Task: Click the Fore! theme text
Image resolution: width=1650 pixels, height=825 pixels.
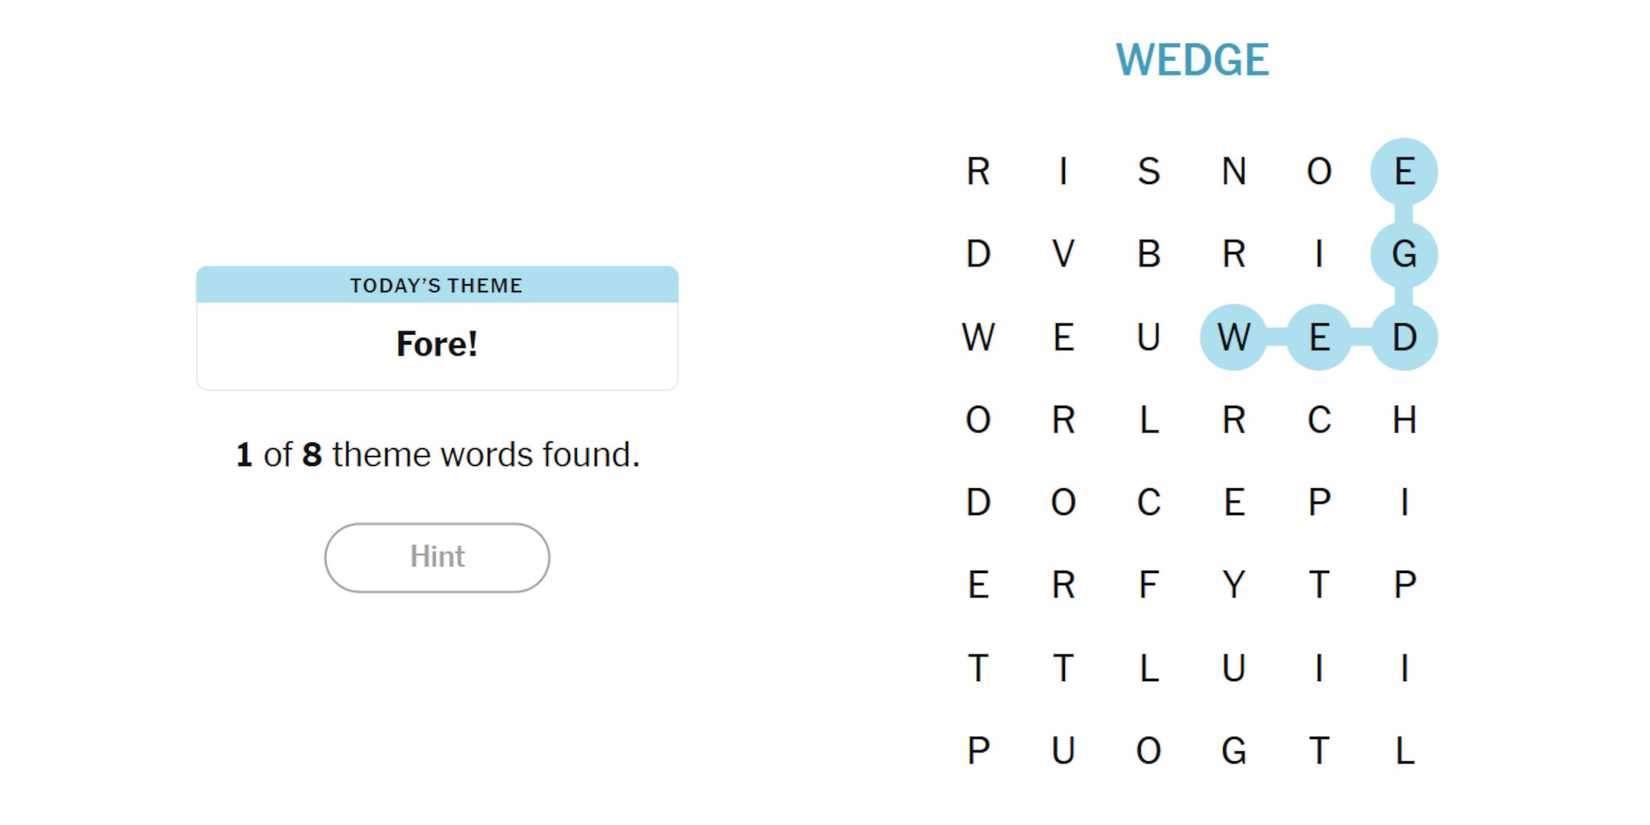Action: [437, 344]
